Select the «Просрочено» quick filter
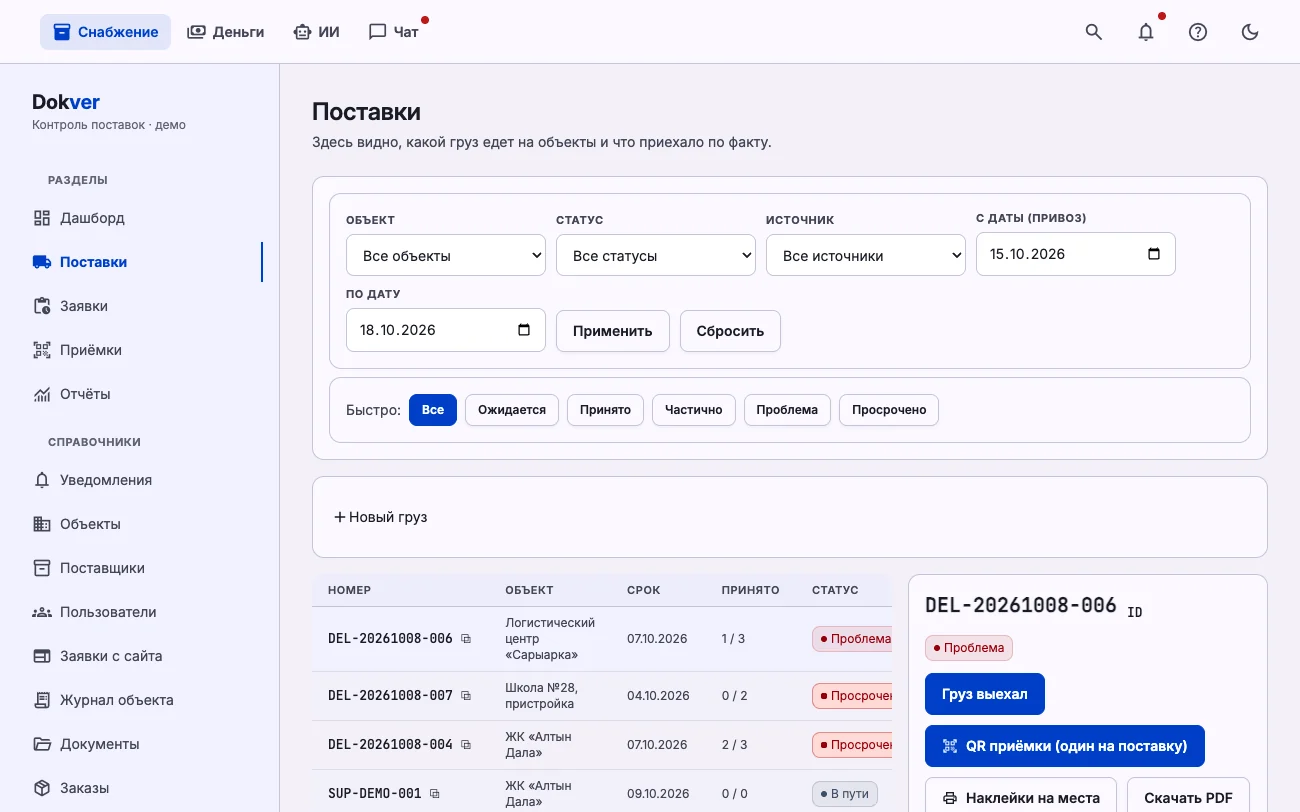 (889, 410)
